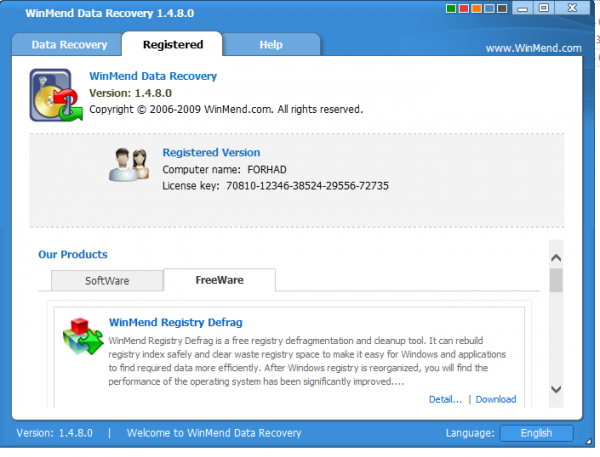Click the Our Products heading
Viewport: 600px width, 457px height.
(x=73, y=255)
